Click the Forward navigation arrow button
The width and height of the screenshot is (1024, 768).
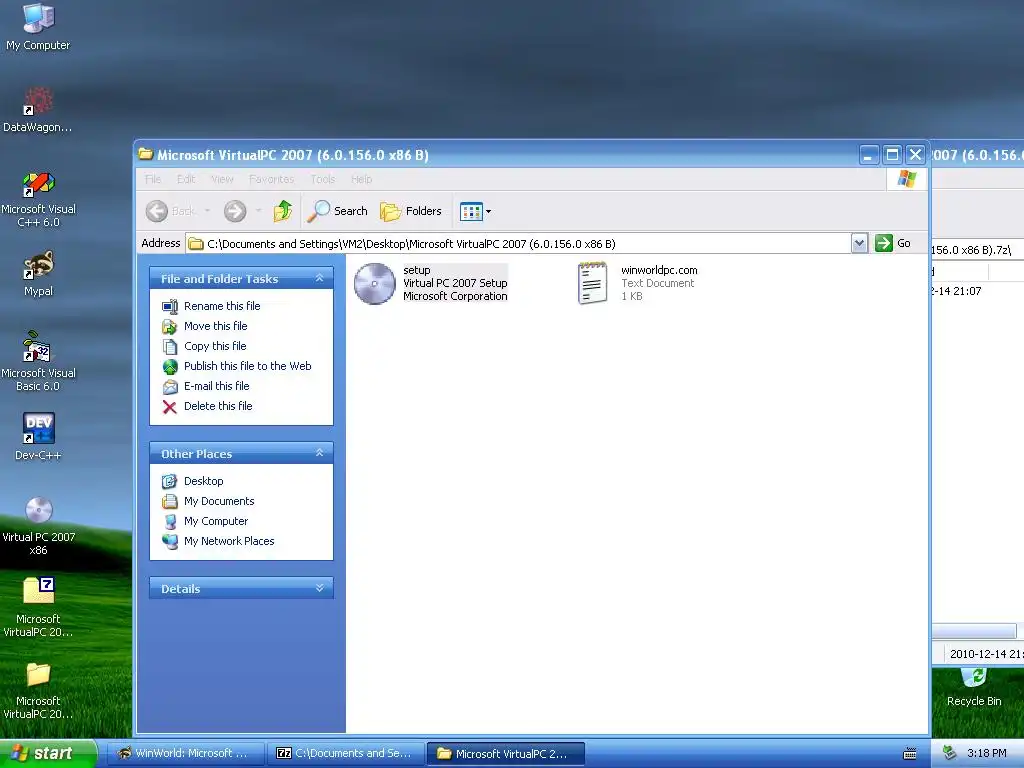pyautogui.click(x=235, y=211)
